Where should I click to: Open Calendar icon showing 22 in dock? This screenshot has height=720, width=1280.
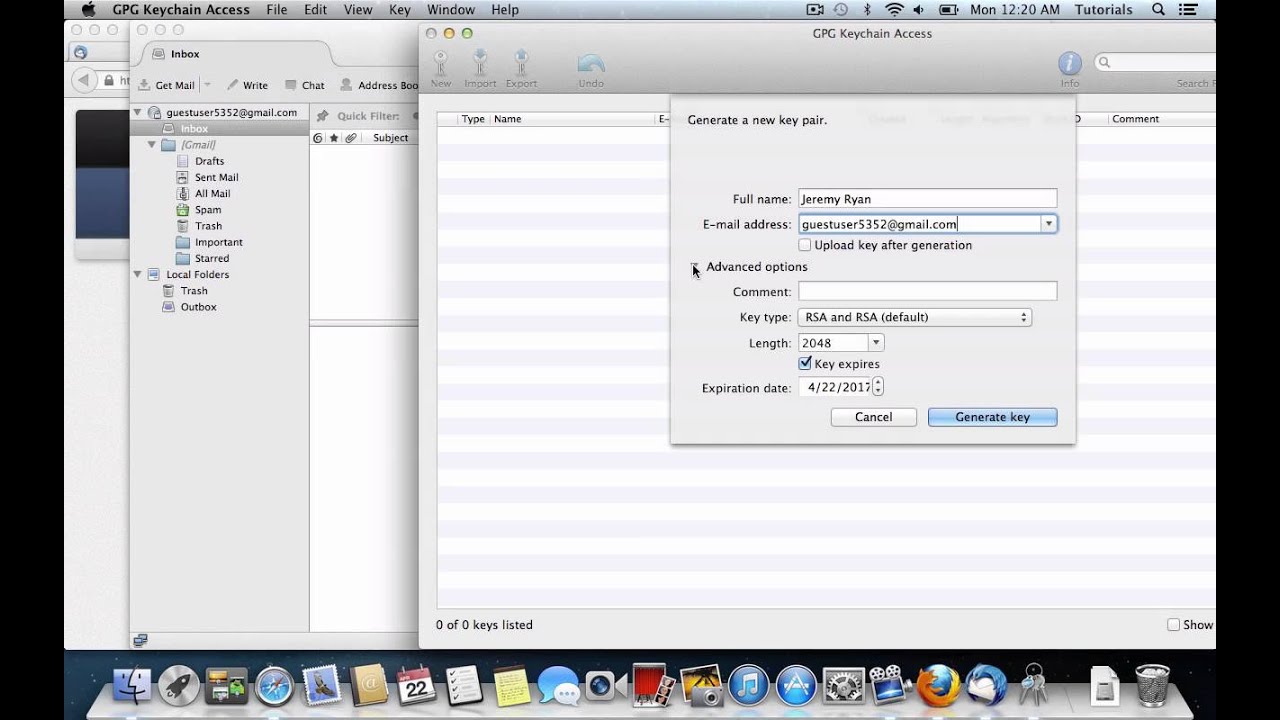tap(416, 686)
